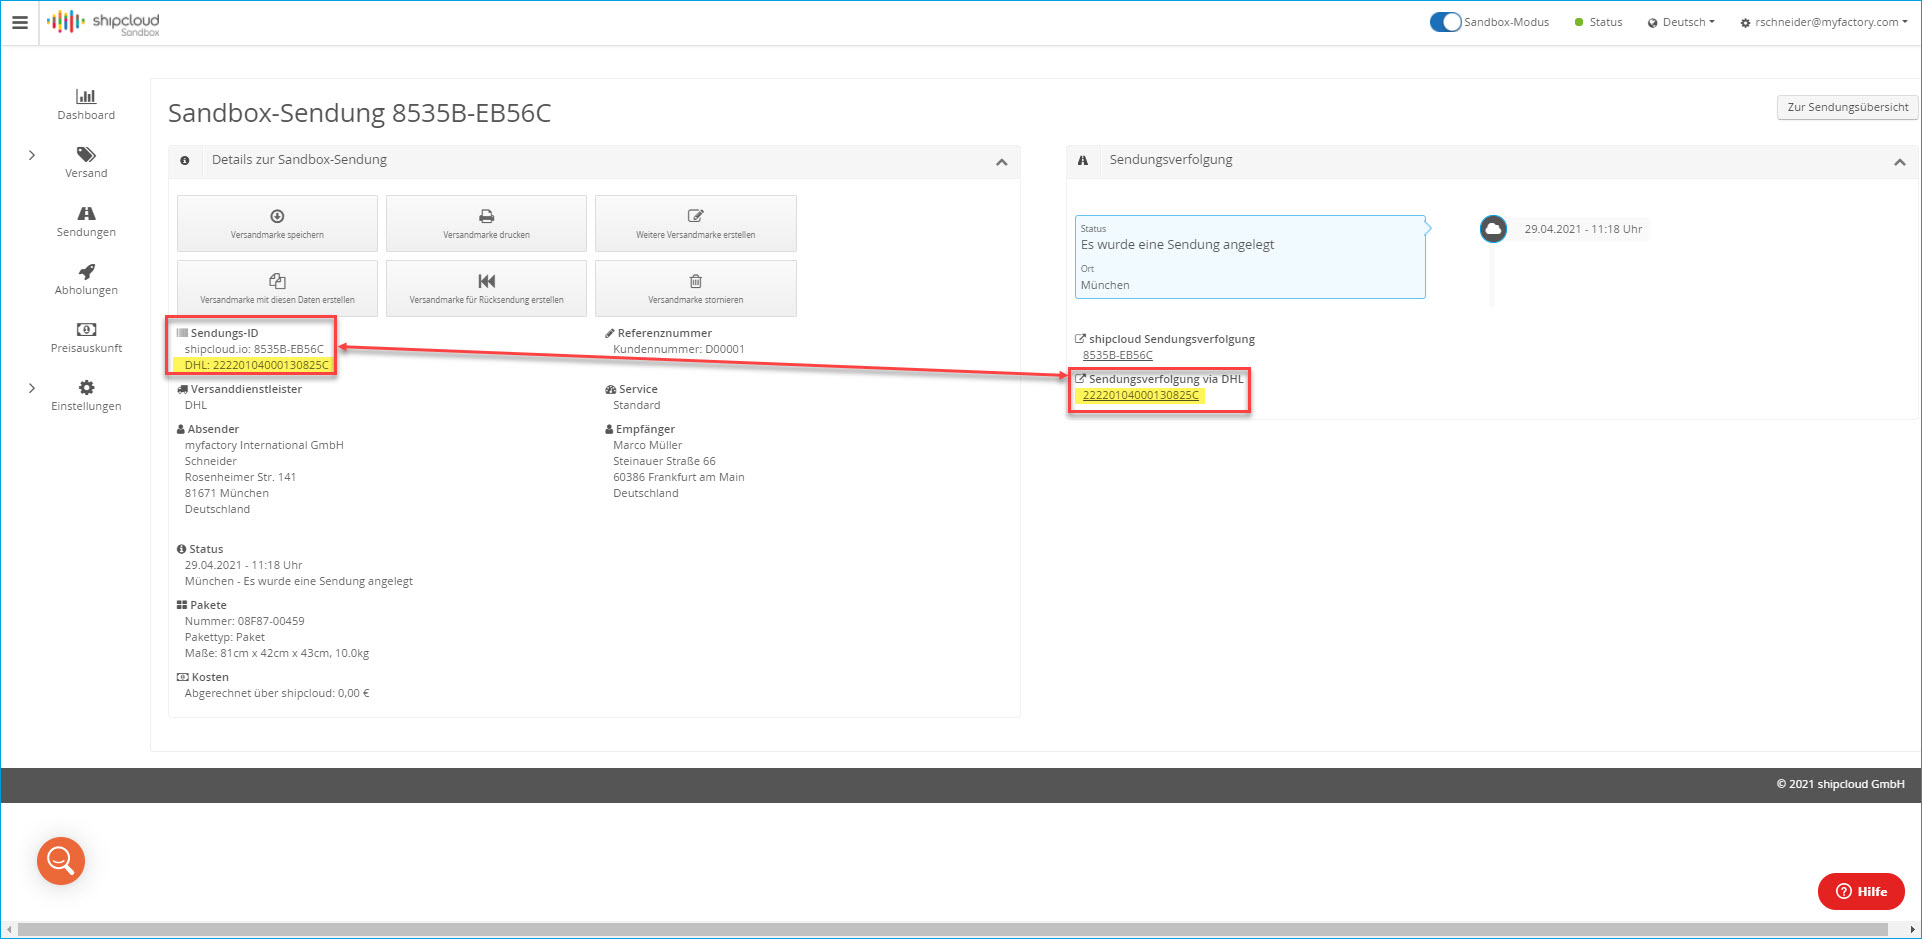Click the cloud timeline marker
1922x939 pixels.
coord(1493,229)
